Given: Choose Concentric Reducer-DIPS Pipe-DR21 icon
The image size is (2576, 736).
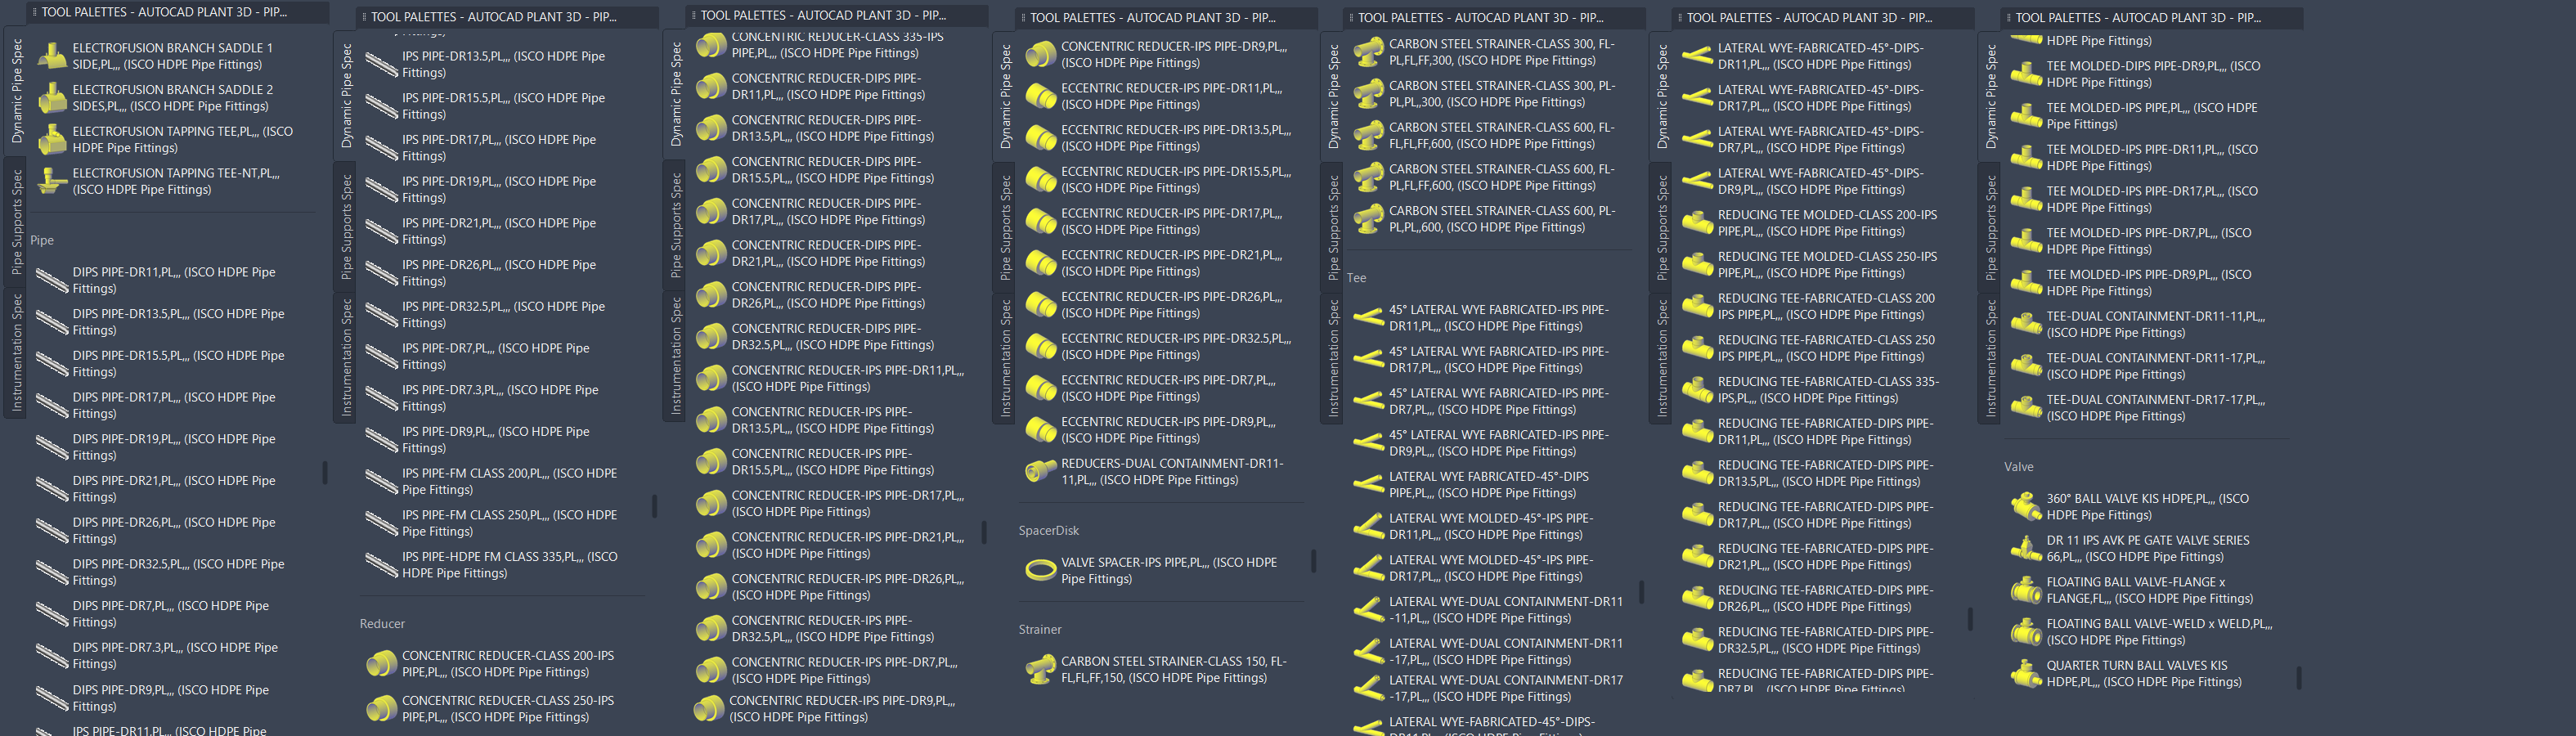Looking at the screenshot, I should pos(711,253).
